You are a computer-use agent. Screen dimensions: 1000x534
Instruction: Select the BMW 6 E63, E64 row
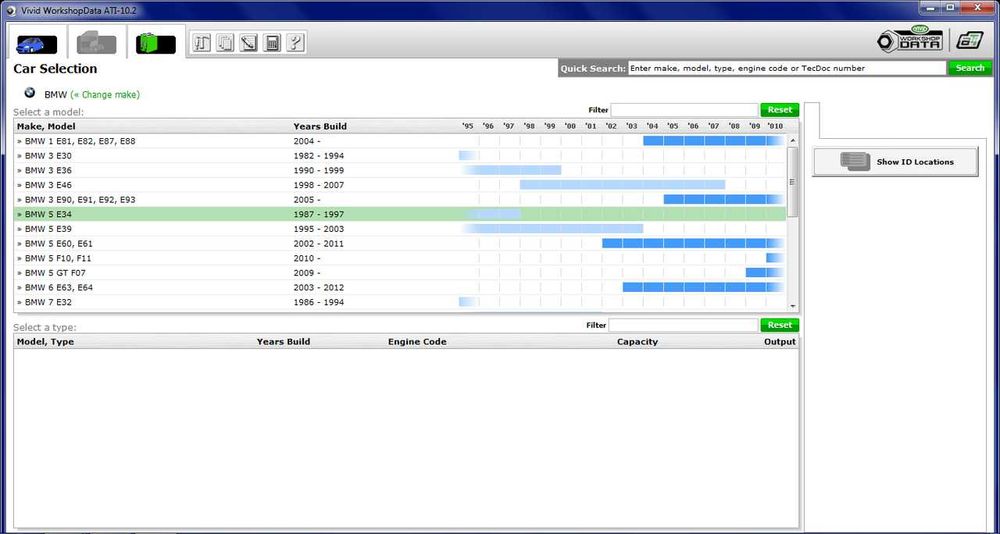click(401, 288)
